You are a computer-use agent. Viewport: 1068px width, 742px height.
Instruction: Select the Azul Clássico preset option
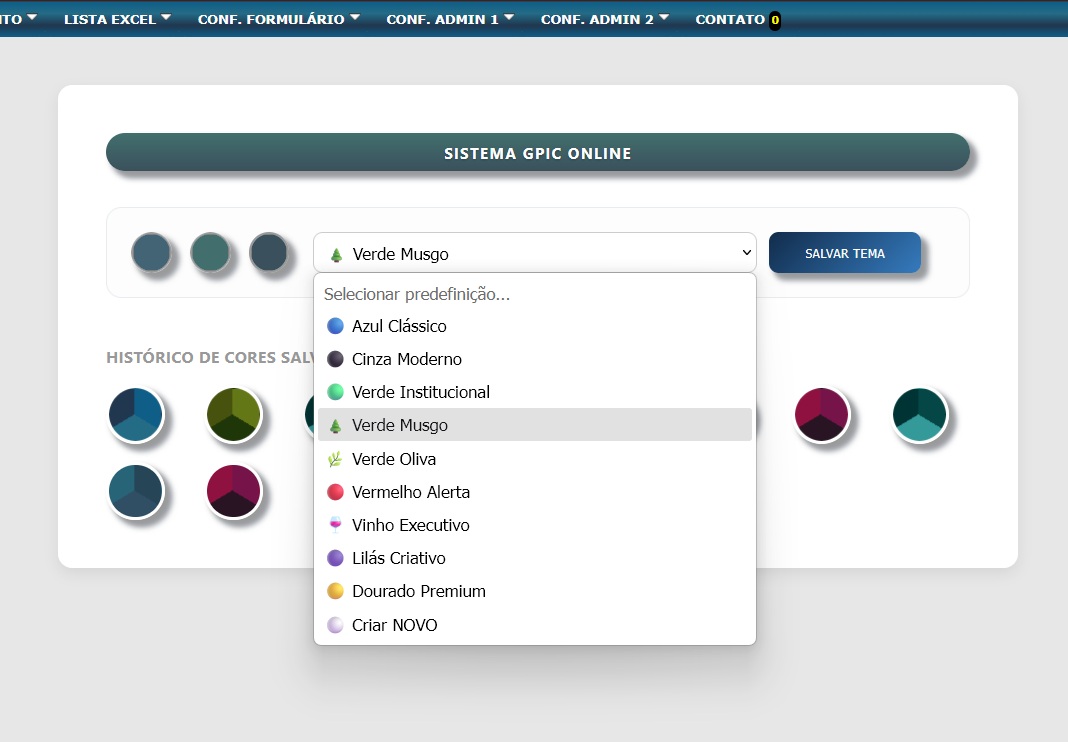click(399, 326)
